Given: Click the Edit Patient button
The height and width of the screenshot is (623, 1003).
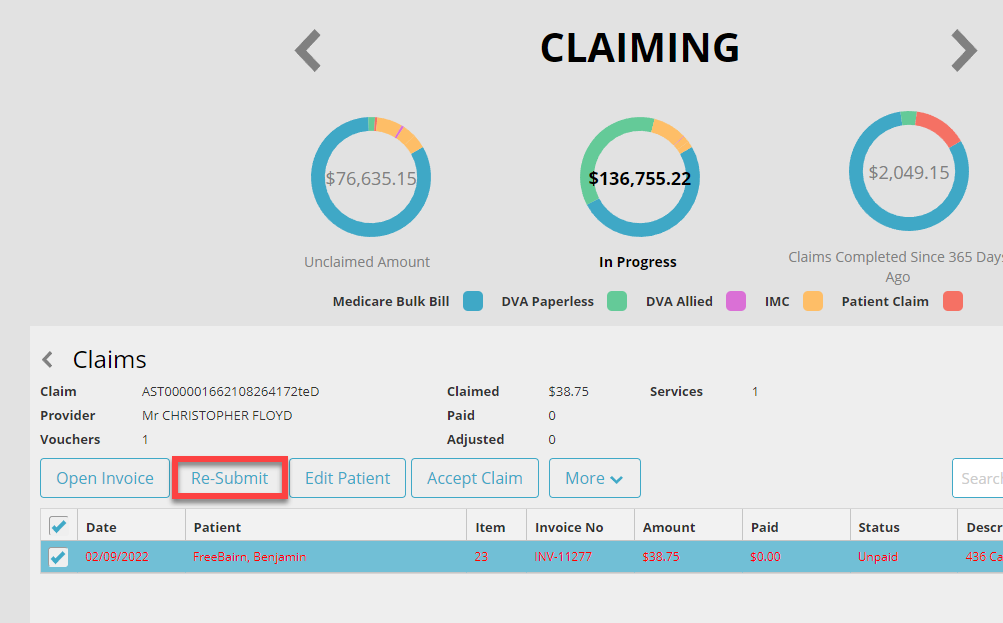Looking at the screenshot, I should tap(347, 478).
